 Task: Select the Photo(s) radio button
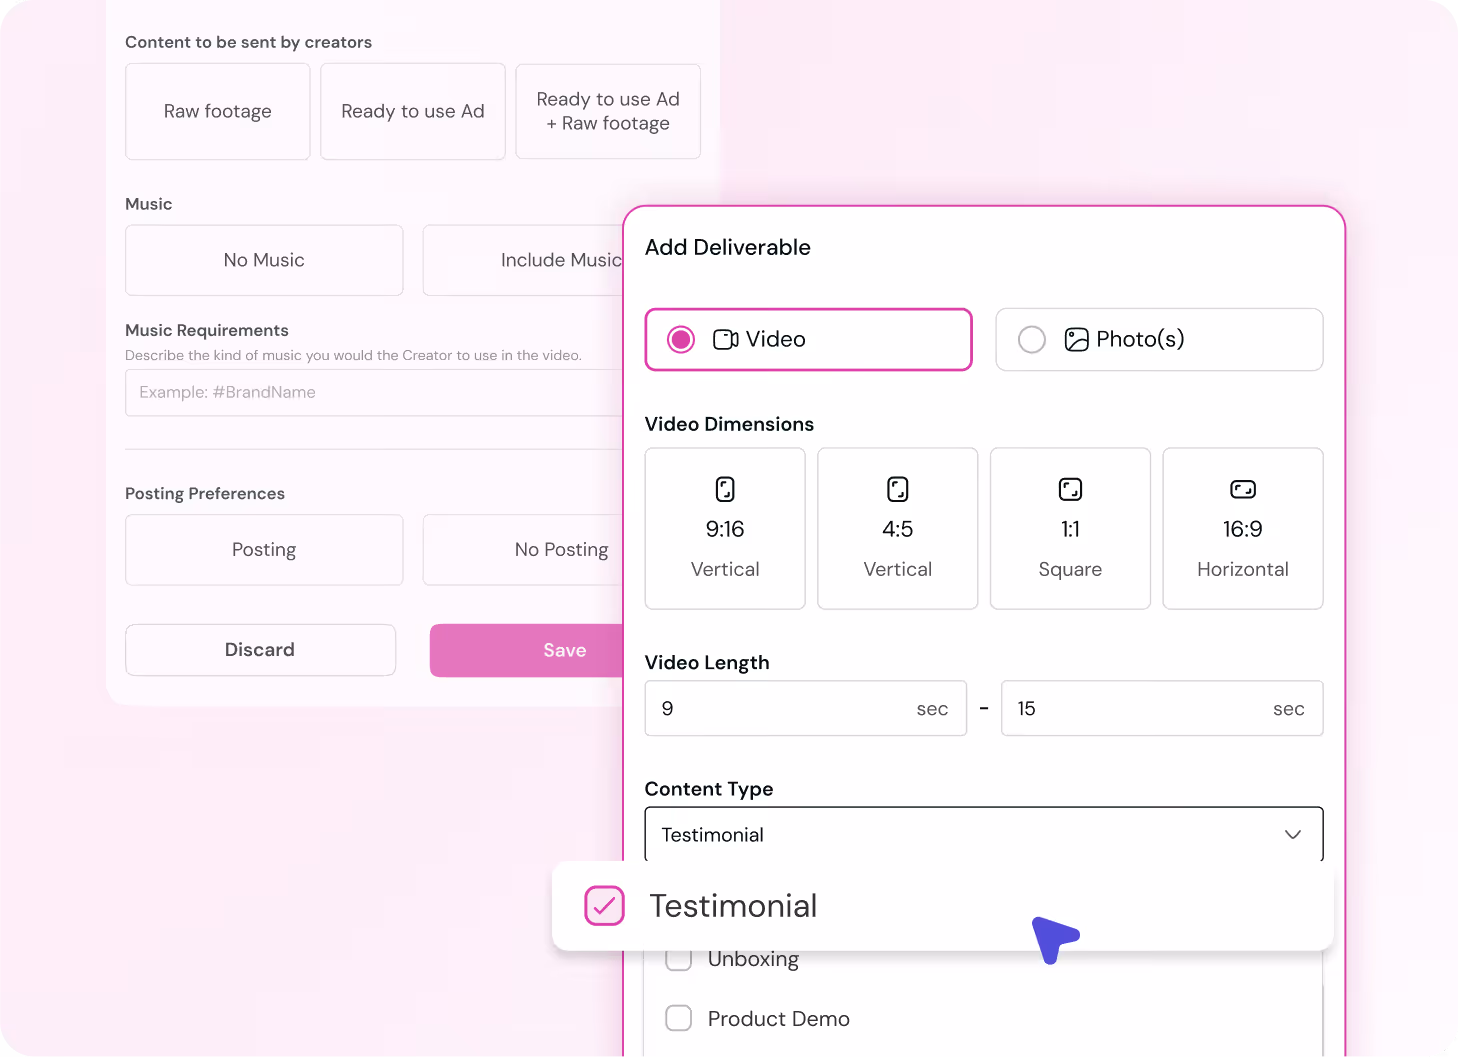pyautogui.click(x=1031, y=339)
